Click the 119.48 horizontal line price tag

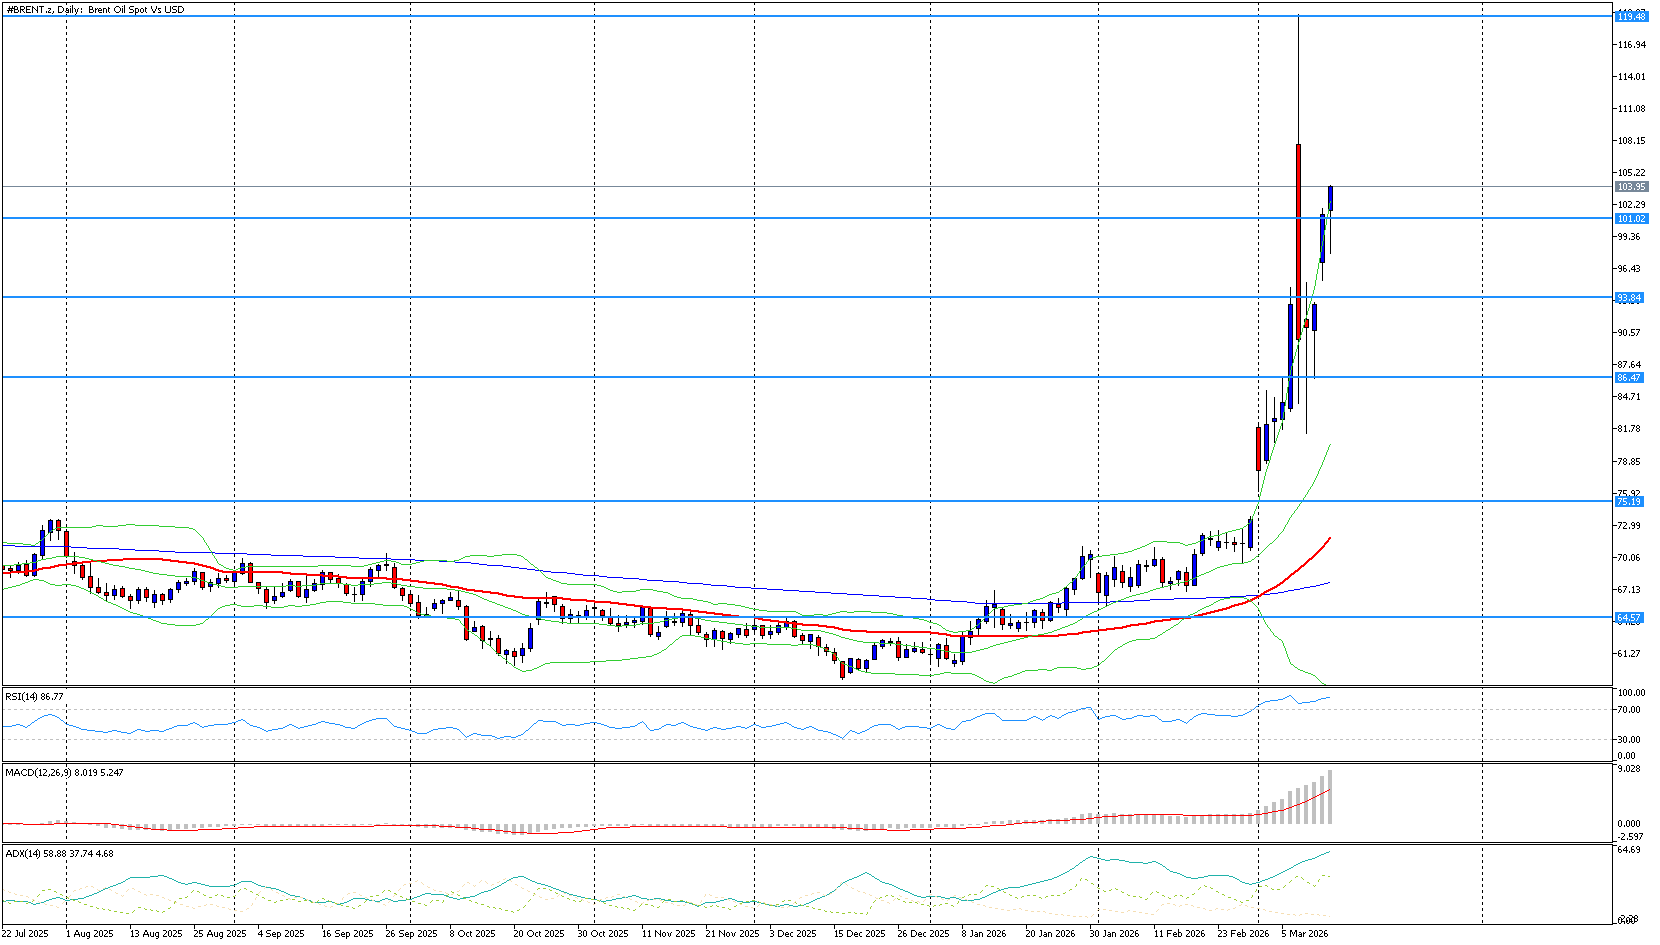tap(1631, 16)
